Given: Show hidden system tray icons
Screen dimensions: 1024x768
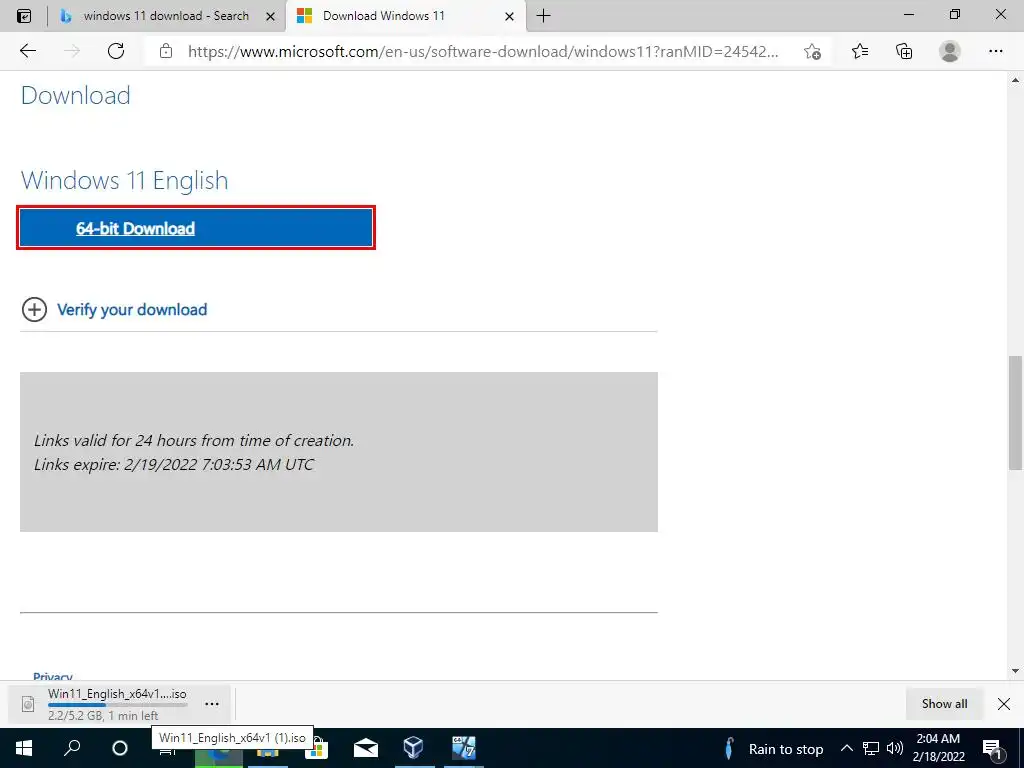Looking at the screenshot, I should tap(846, 748).
